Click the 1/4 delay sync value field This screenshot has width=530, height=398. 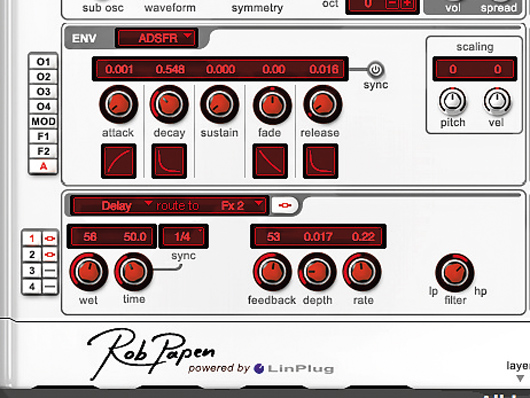click(x=183, y=236)
